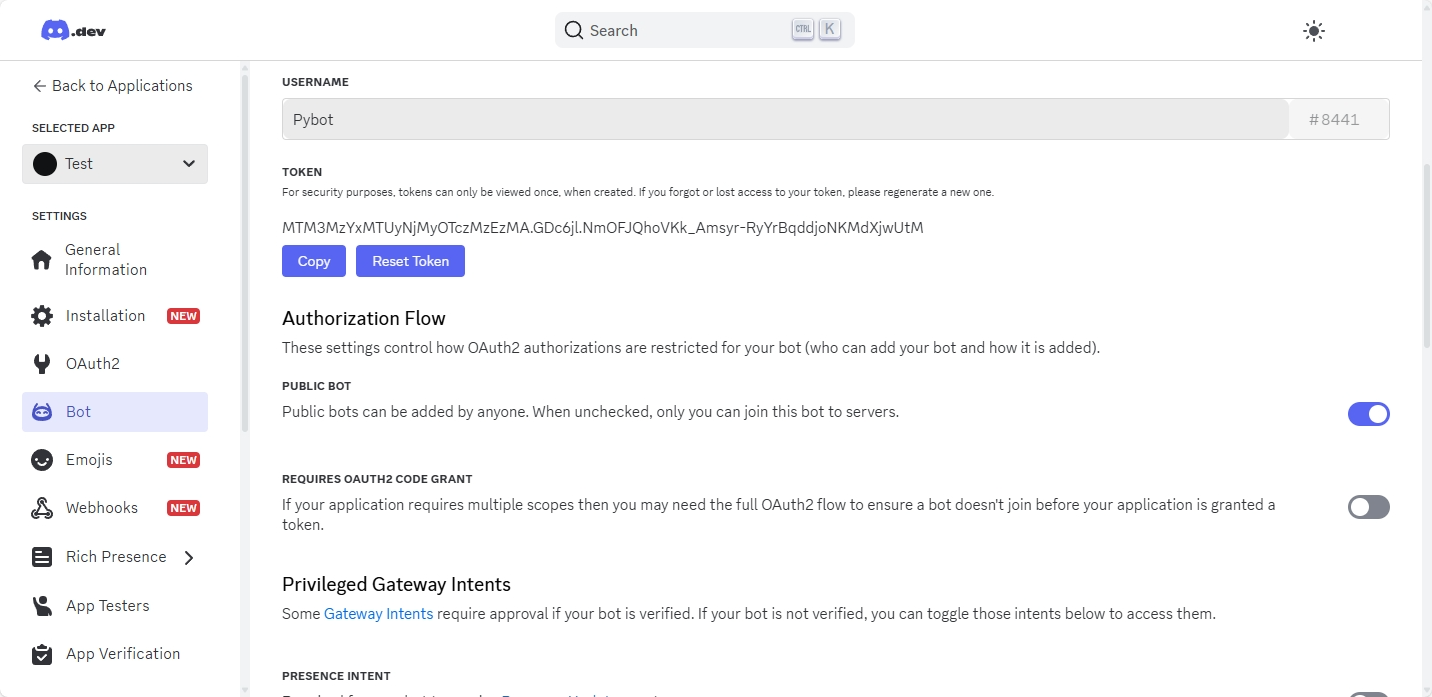Click the Test app avatar circle

coord(45,164)
